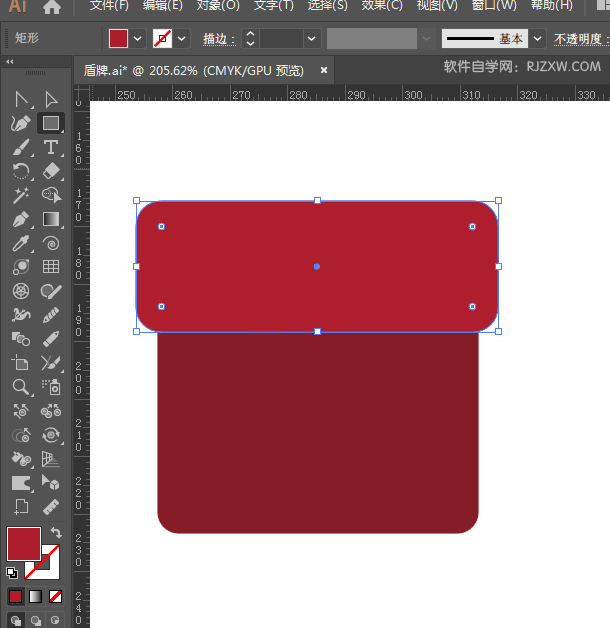Switch to Draw Behind mode
610x628 pixels.
coord(36,621)
